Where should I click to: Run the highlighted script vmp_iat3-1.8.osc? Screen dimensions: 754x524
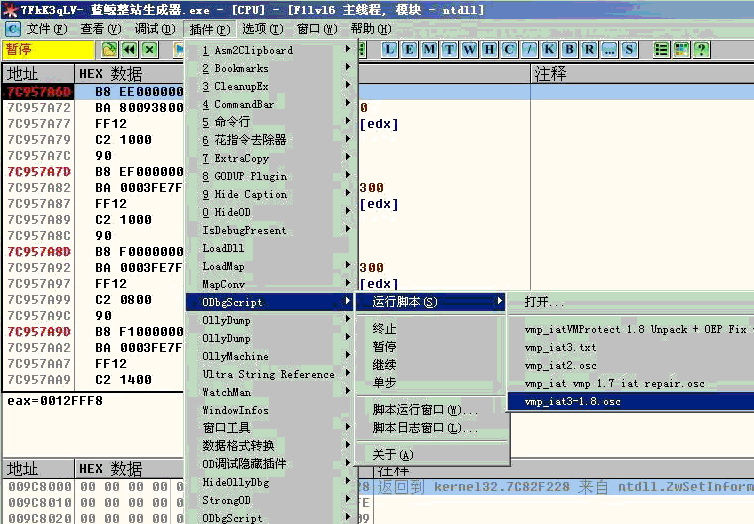tap(631, 401)
